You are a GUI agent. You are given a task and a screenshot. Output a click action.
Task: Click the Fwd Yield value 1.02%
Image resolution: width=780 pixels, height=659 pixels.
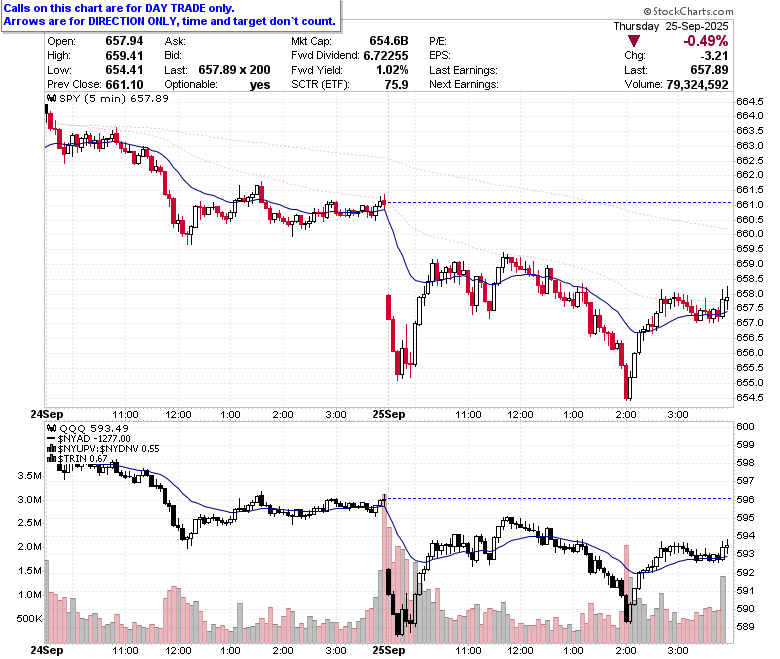pyautogui.click(x=392, y=70)
